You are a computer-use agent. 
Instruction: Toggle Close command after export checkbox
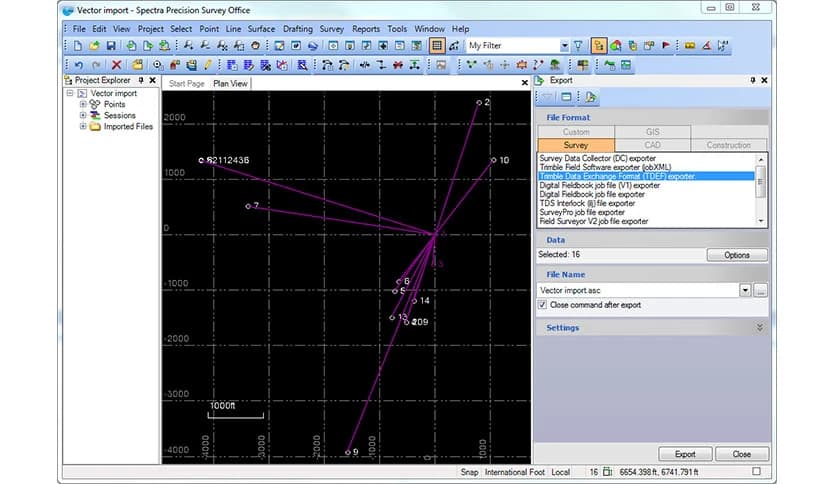[x=542, y=305]
